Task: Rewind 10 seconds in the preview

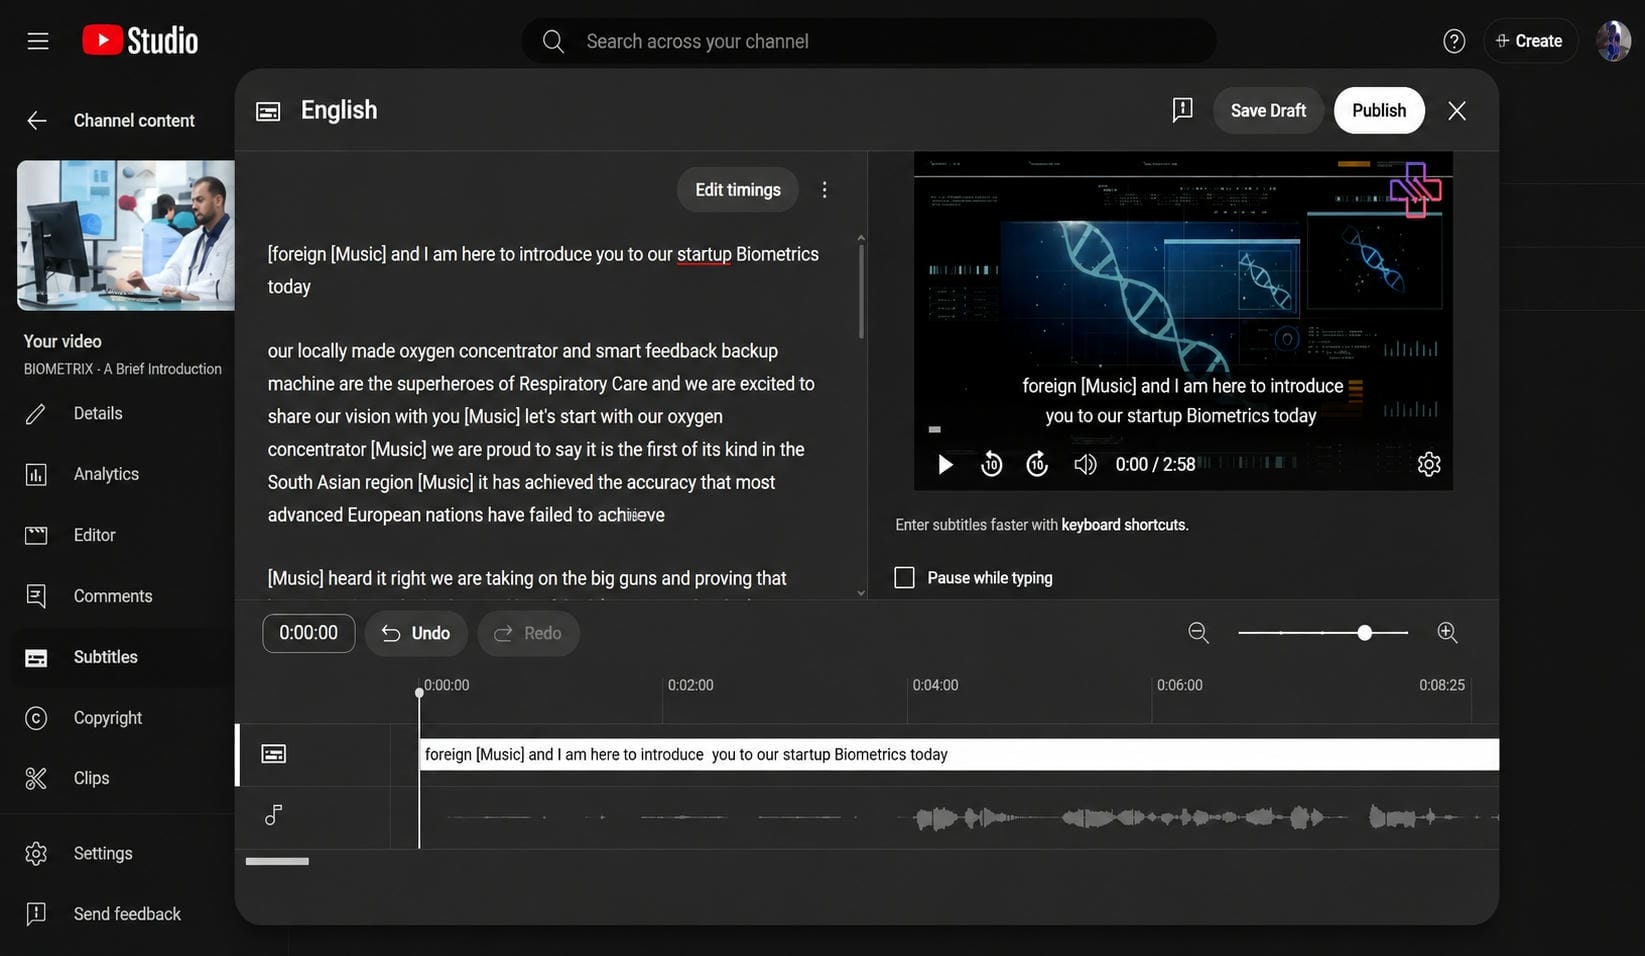Action: [x=991, y=464]
